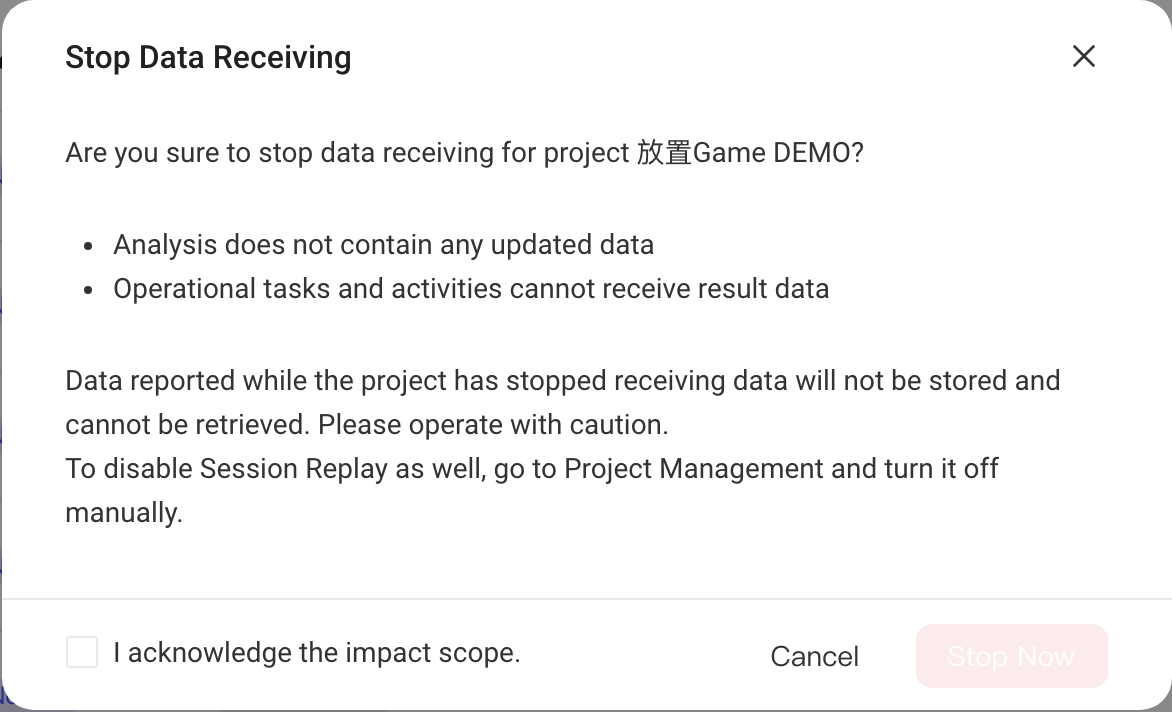
Task: Click the 'I acknowledge the impact scope' label
Action: coord(317,653)
